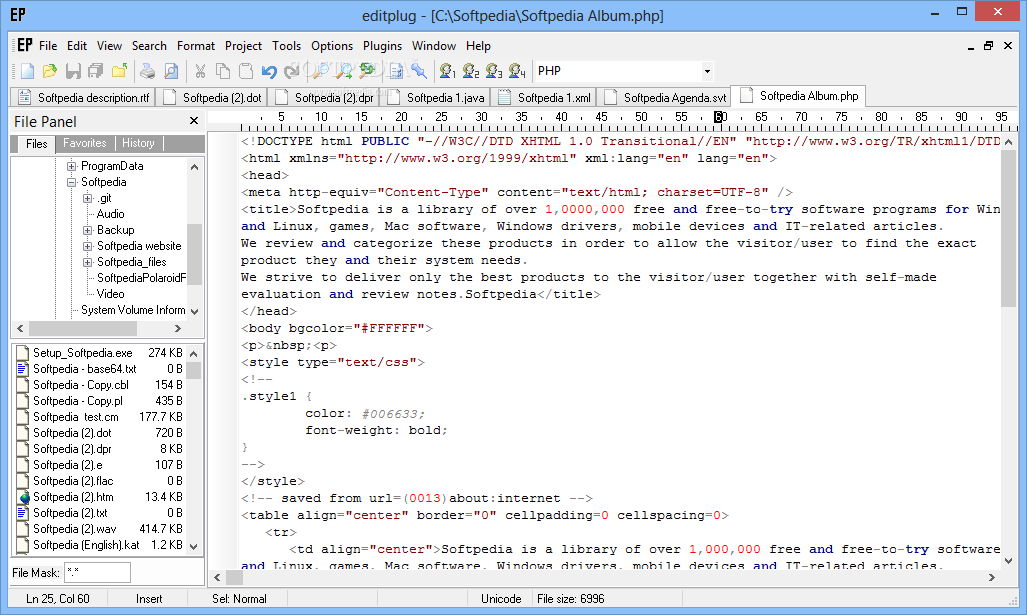This screenshot has width=1027, height=615.
Task: Click the Open file folder icon
Action: coord(50,71)
